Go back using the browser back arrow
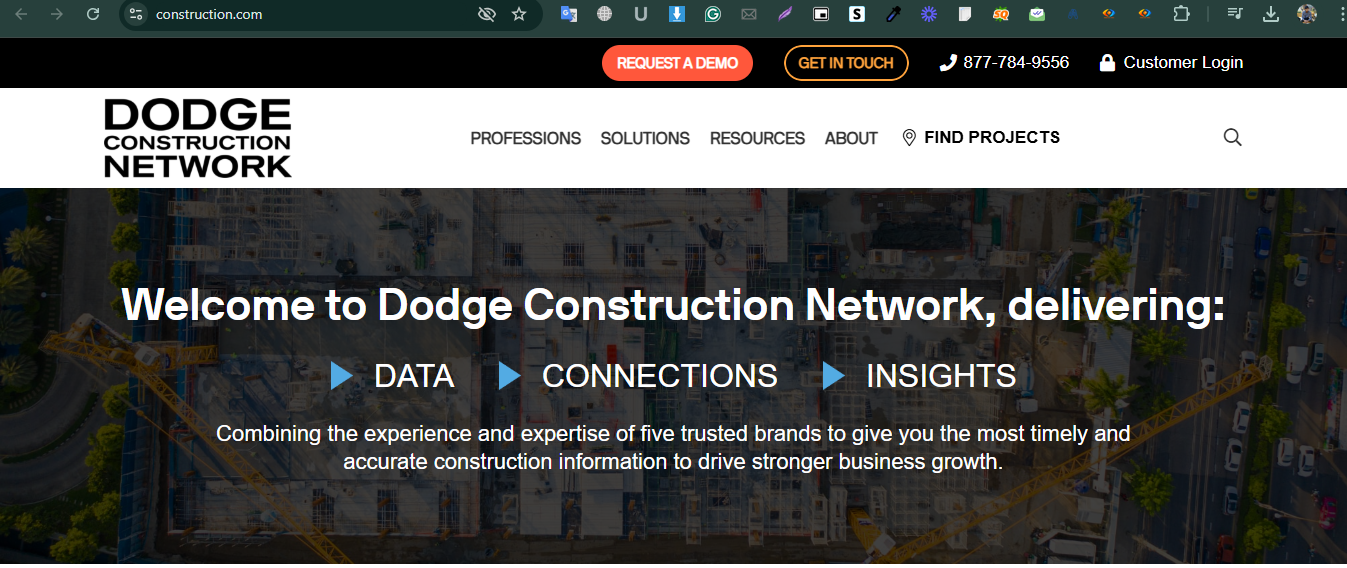Viewport: 1347px width, 568px height. click(21, 14)
